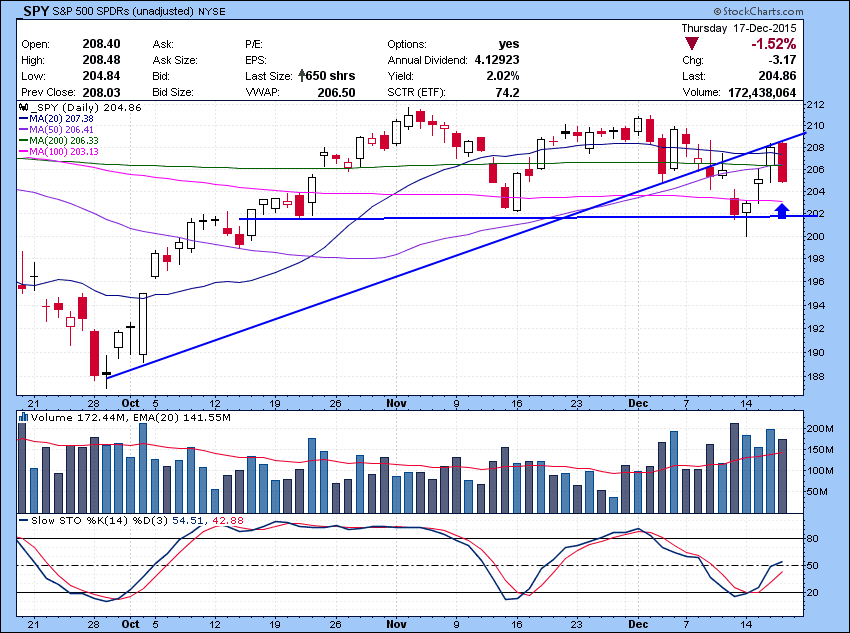Select the Annual Dividend value 4.12923
Image resolution: width=850 pixels, height=633 pixels.
pyautogui.click(x=497, y=60)
